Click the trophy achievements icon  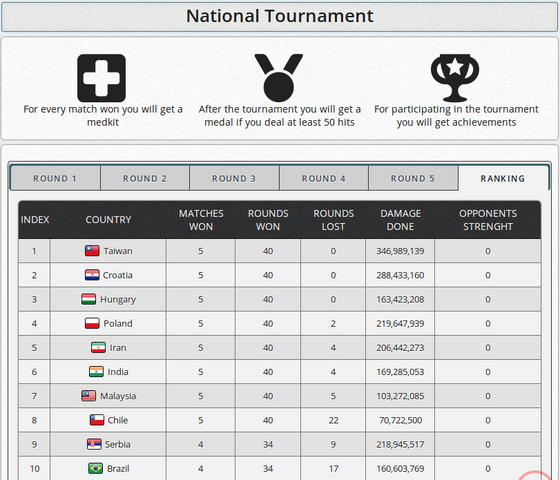(x=455, y=78)
